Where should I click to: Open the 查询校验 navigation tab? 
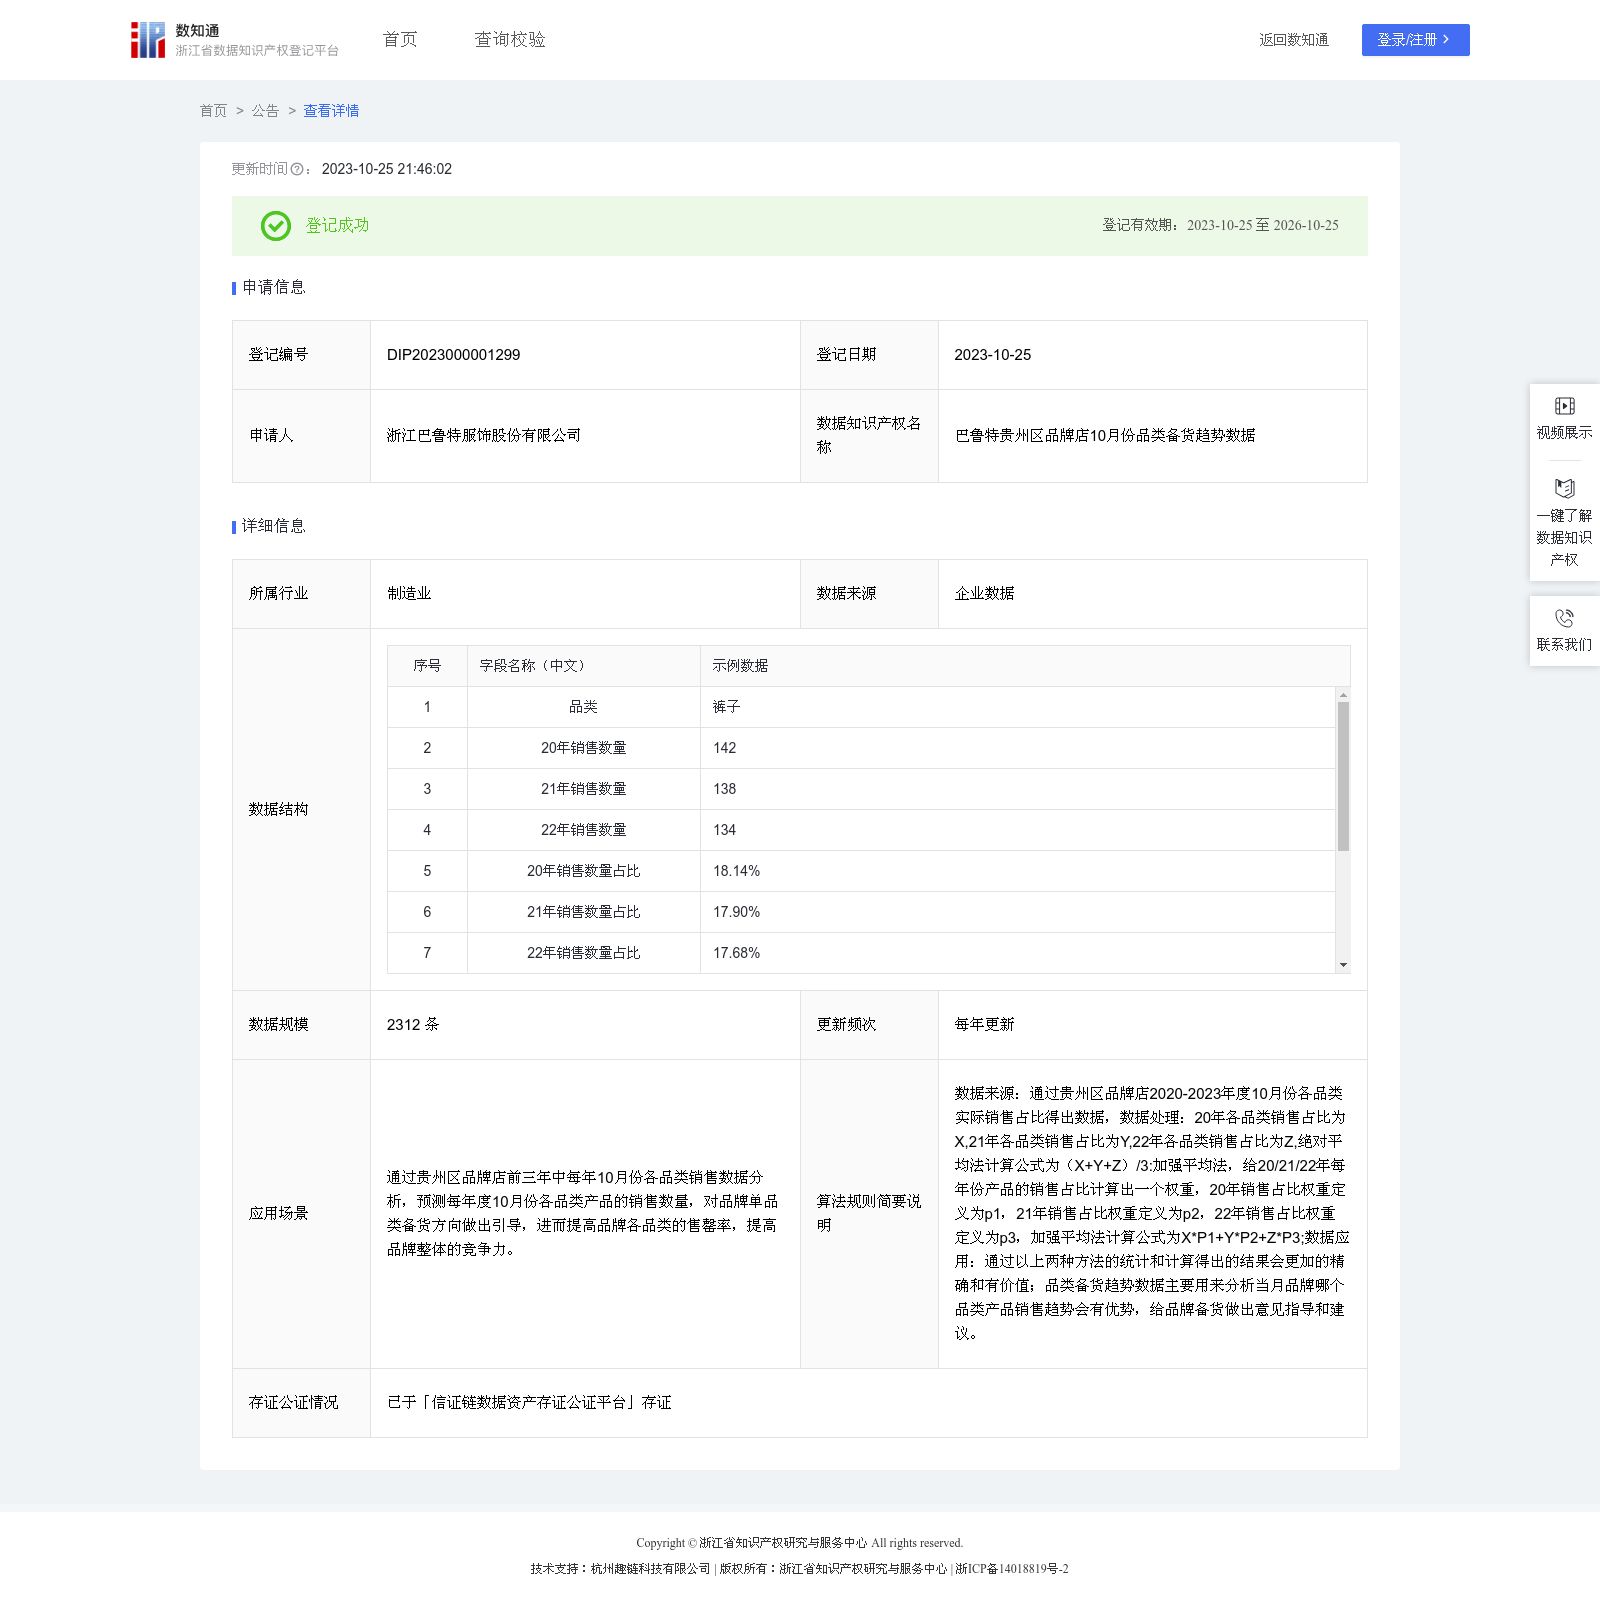510,40
